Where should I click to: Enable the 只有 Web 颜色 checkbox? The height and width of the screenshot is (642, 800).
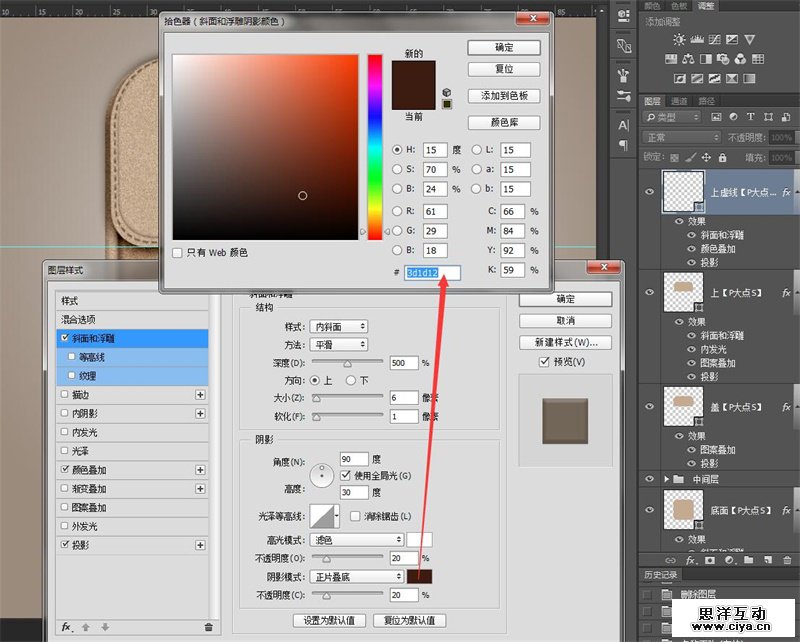click(x=178, y=253)
